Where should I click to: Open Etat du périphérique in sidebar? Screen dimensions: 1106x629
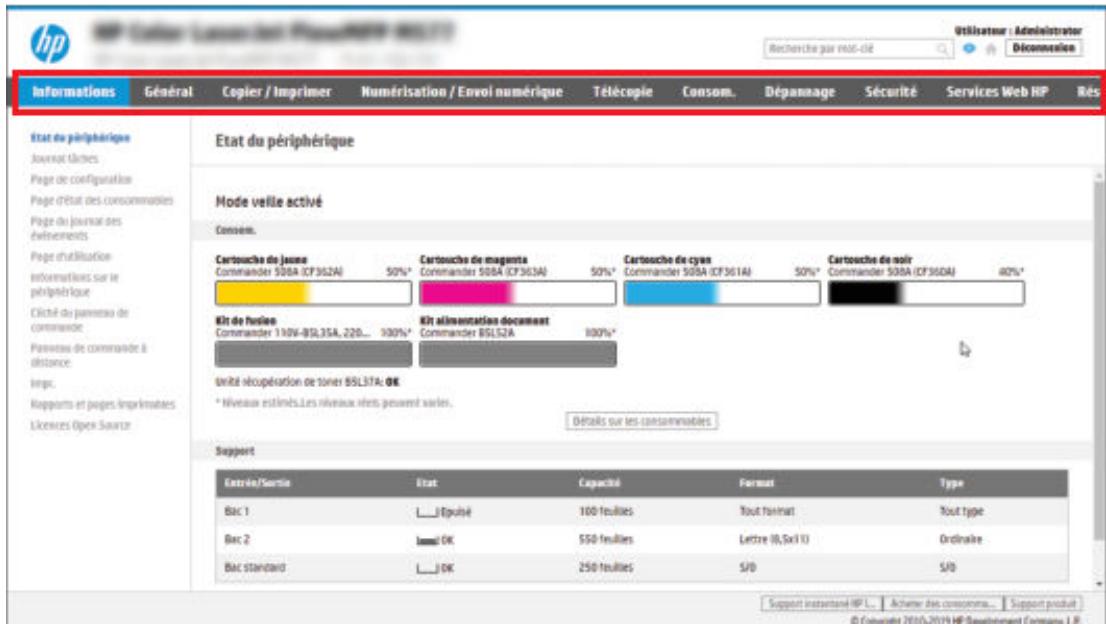[80, 138]
